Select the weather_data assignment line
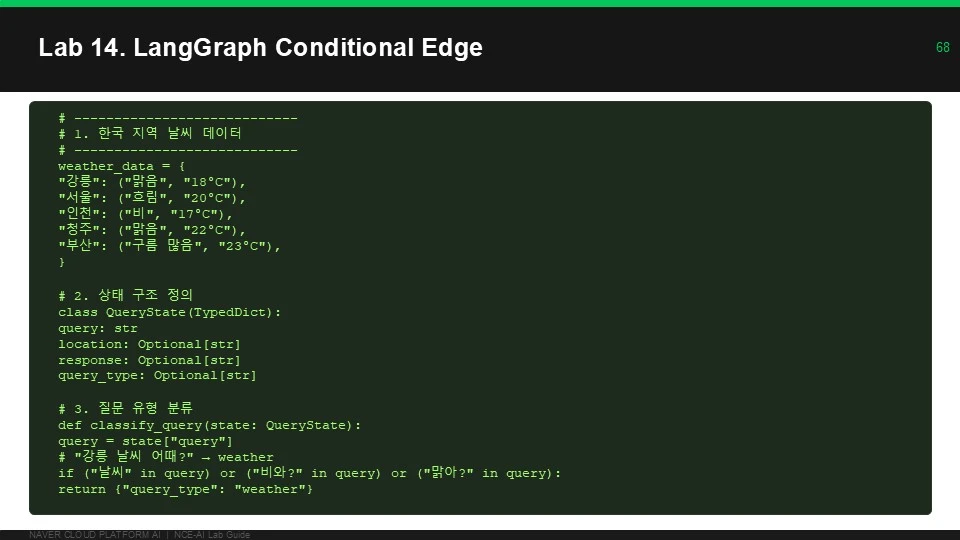Viewport: 960px width, 540px height. coord(121,166)
